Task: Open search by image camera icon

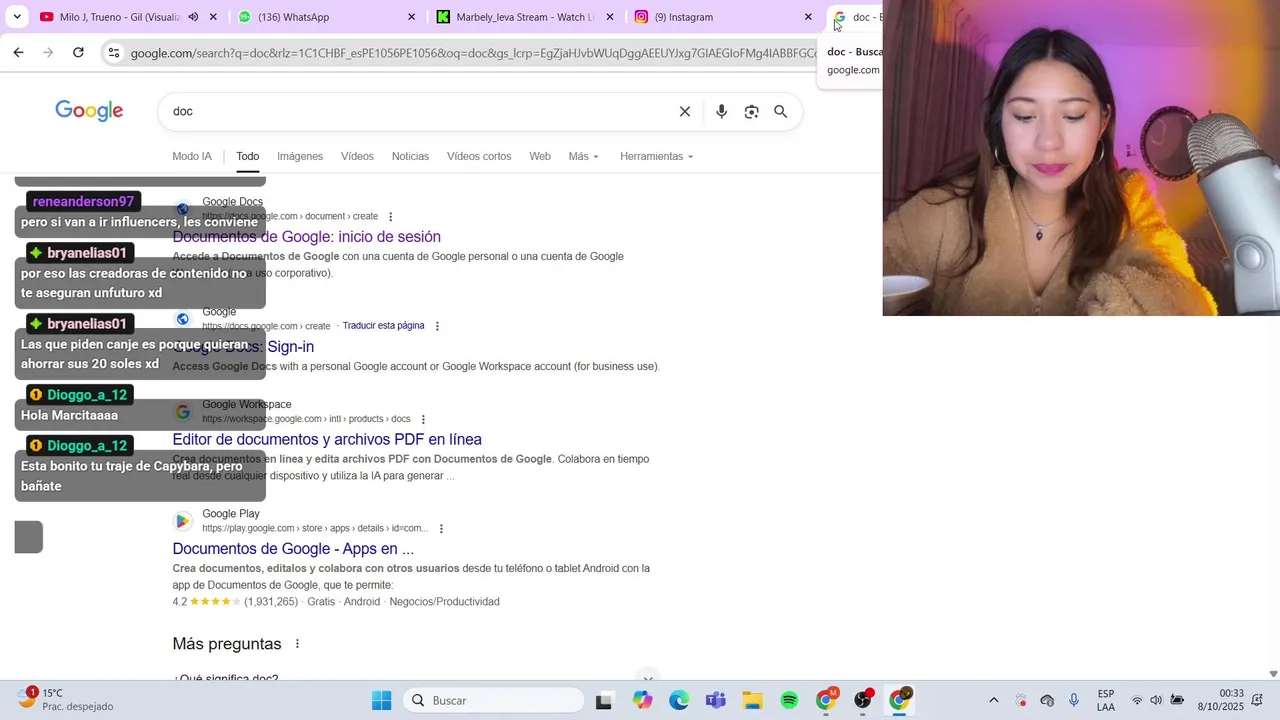Action: [x=751, y=112]
